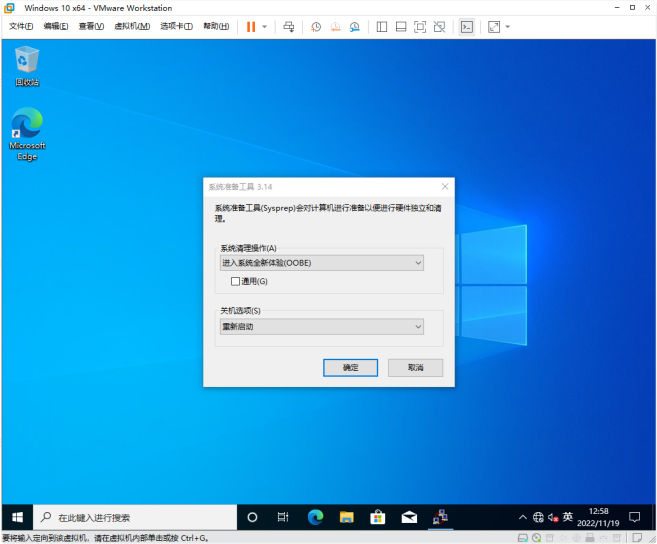Open the Recycle Bin desktop icon
Image resolution: width=657 pixels, height=544 pixels.
tap(27, 66)
